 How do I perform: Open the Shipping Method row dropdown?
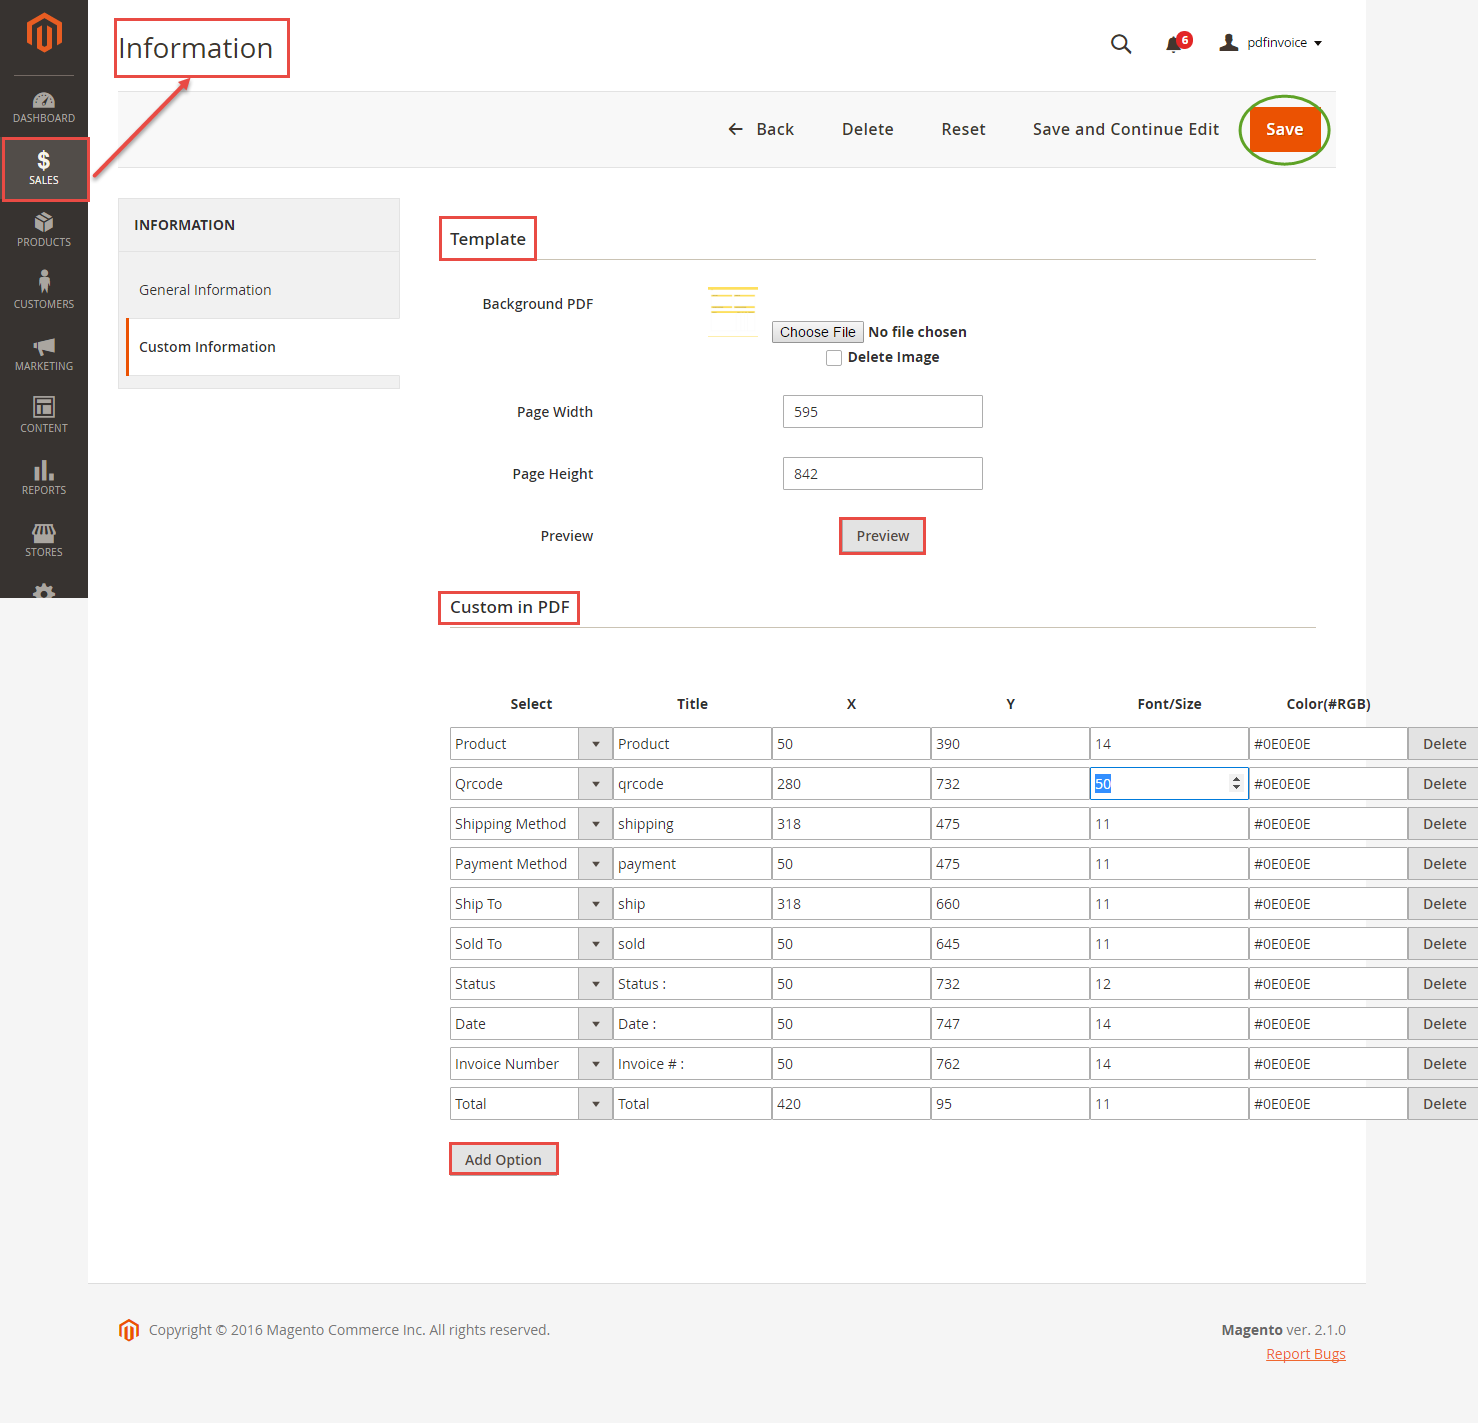pos(595,823)
